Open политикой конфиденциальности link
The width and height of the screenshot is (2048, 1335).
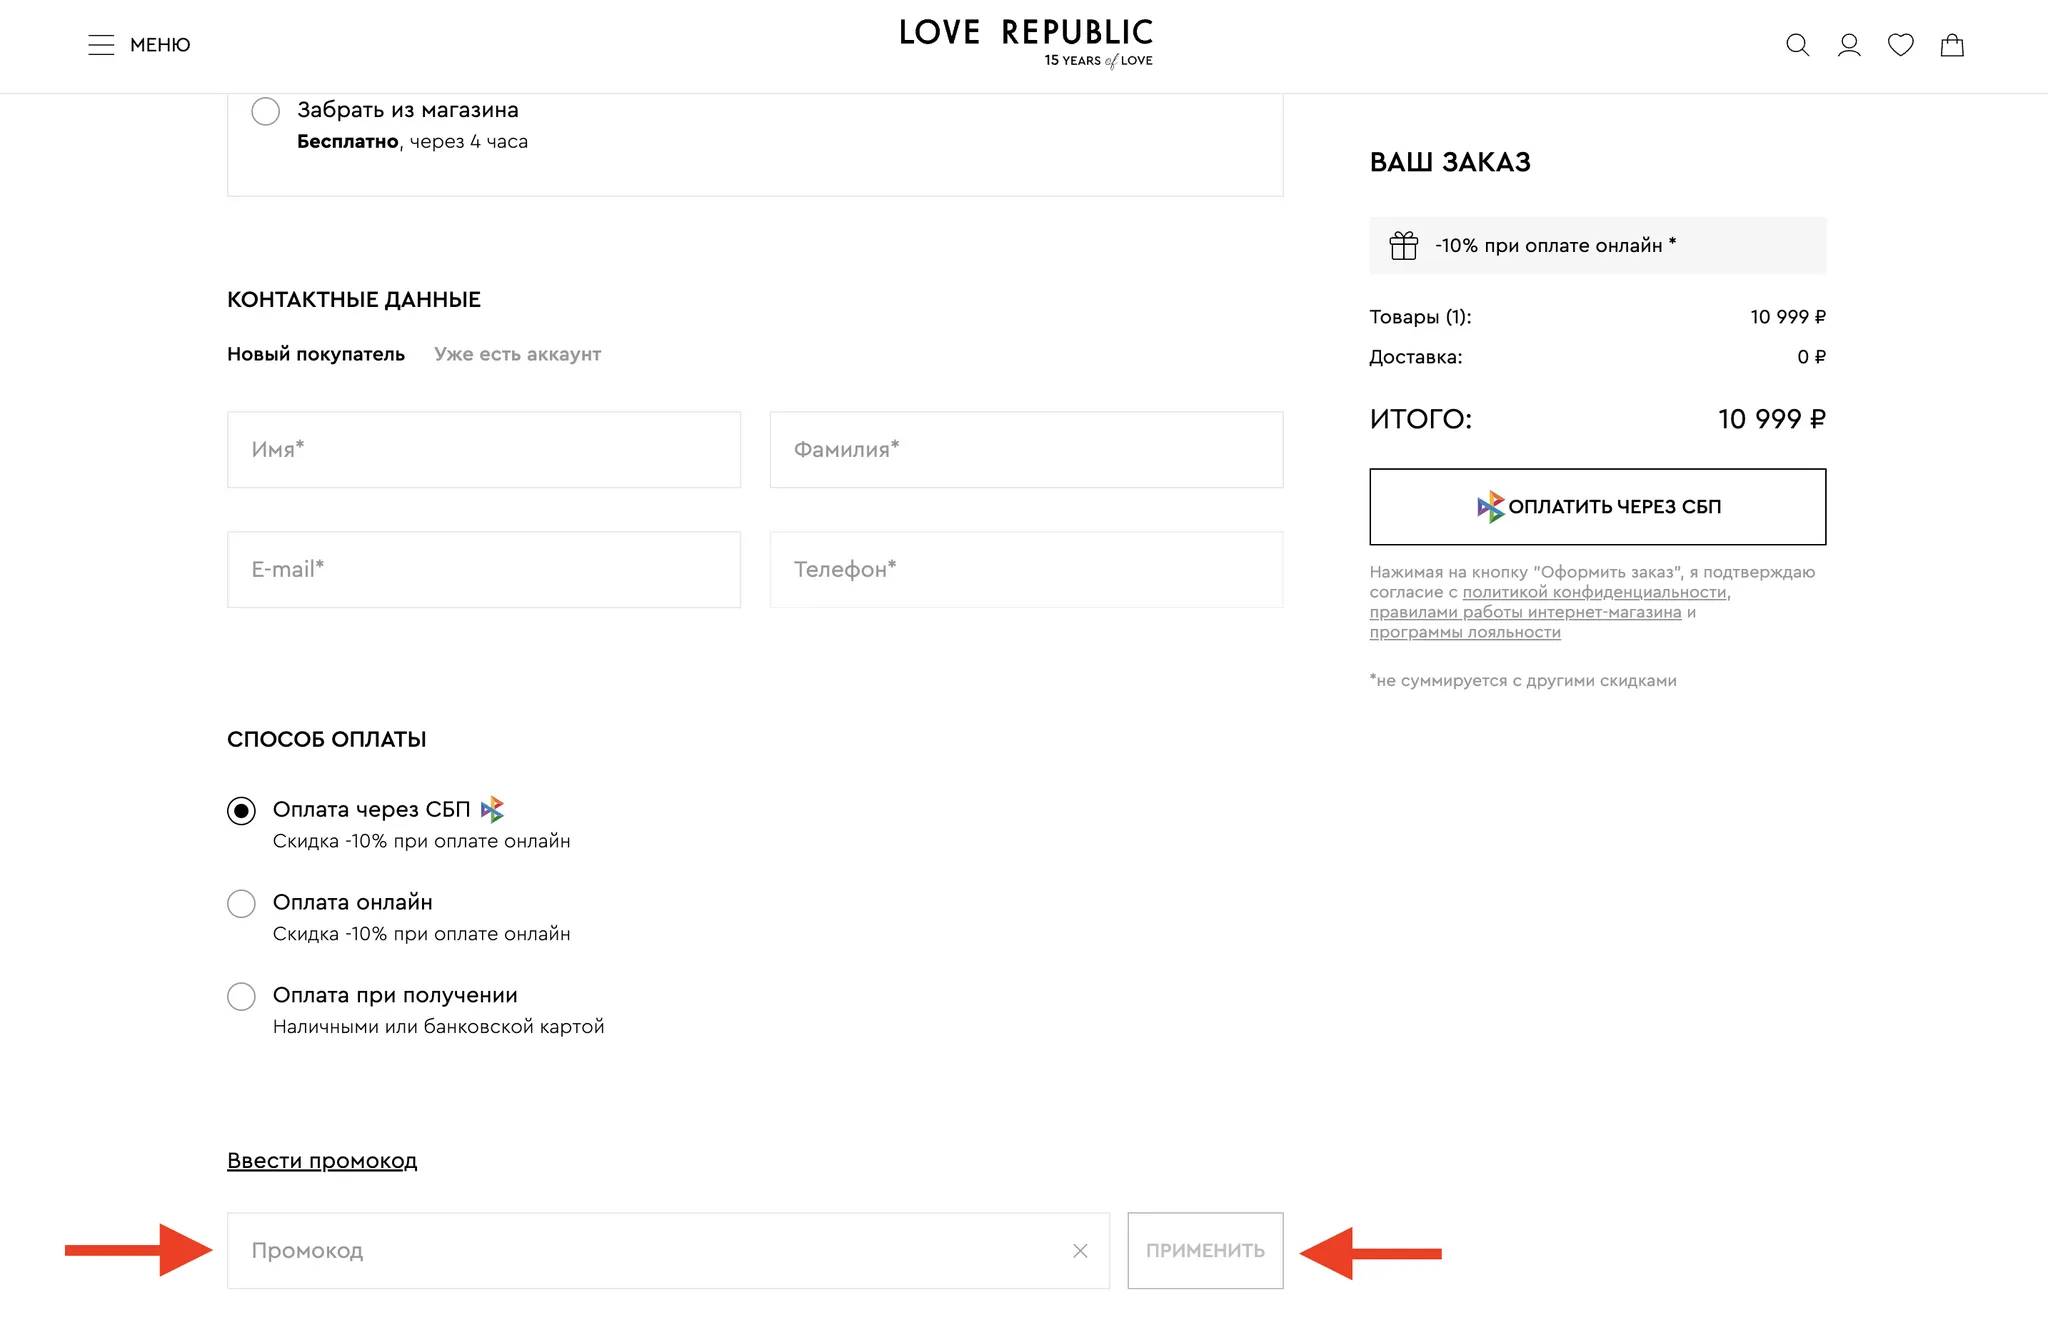pos(1595,592)
